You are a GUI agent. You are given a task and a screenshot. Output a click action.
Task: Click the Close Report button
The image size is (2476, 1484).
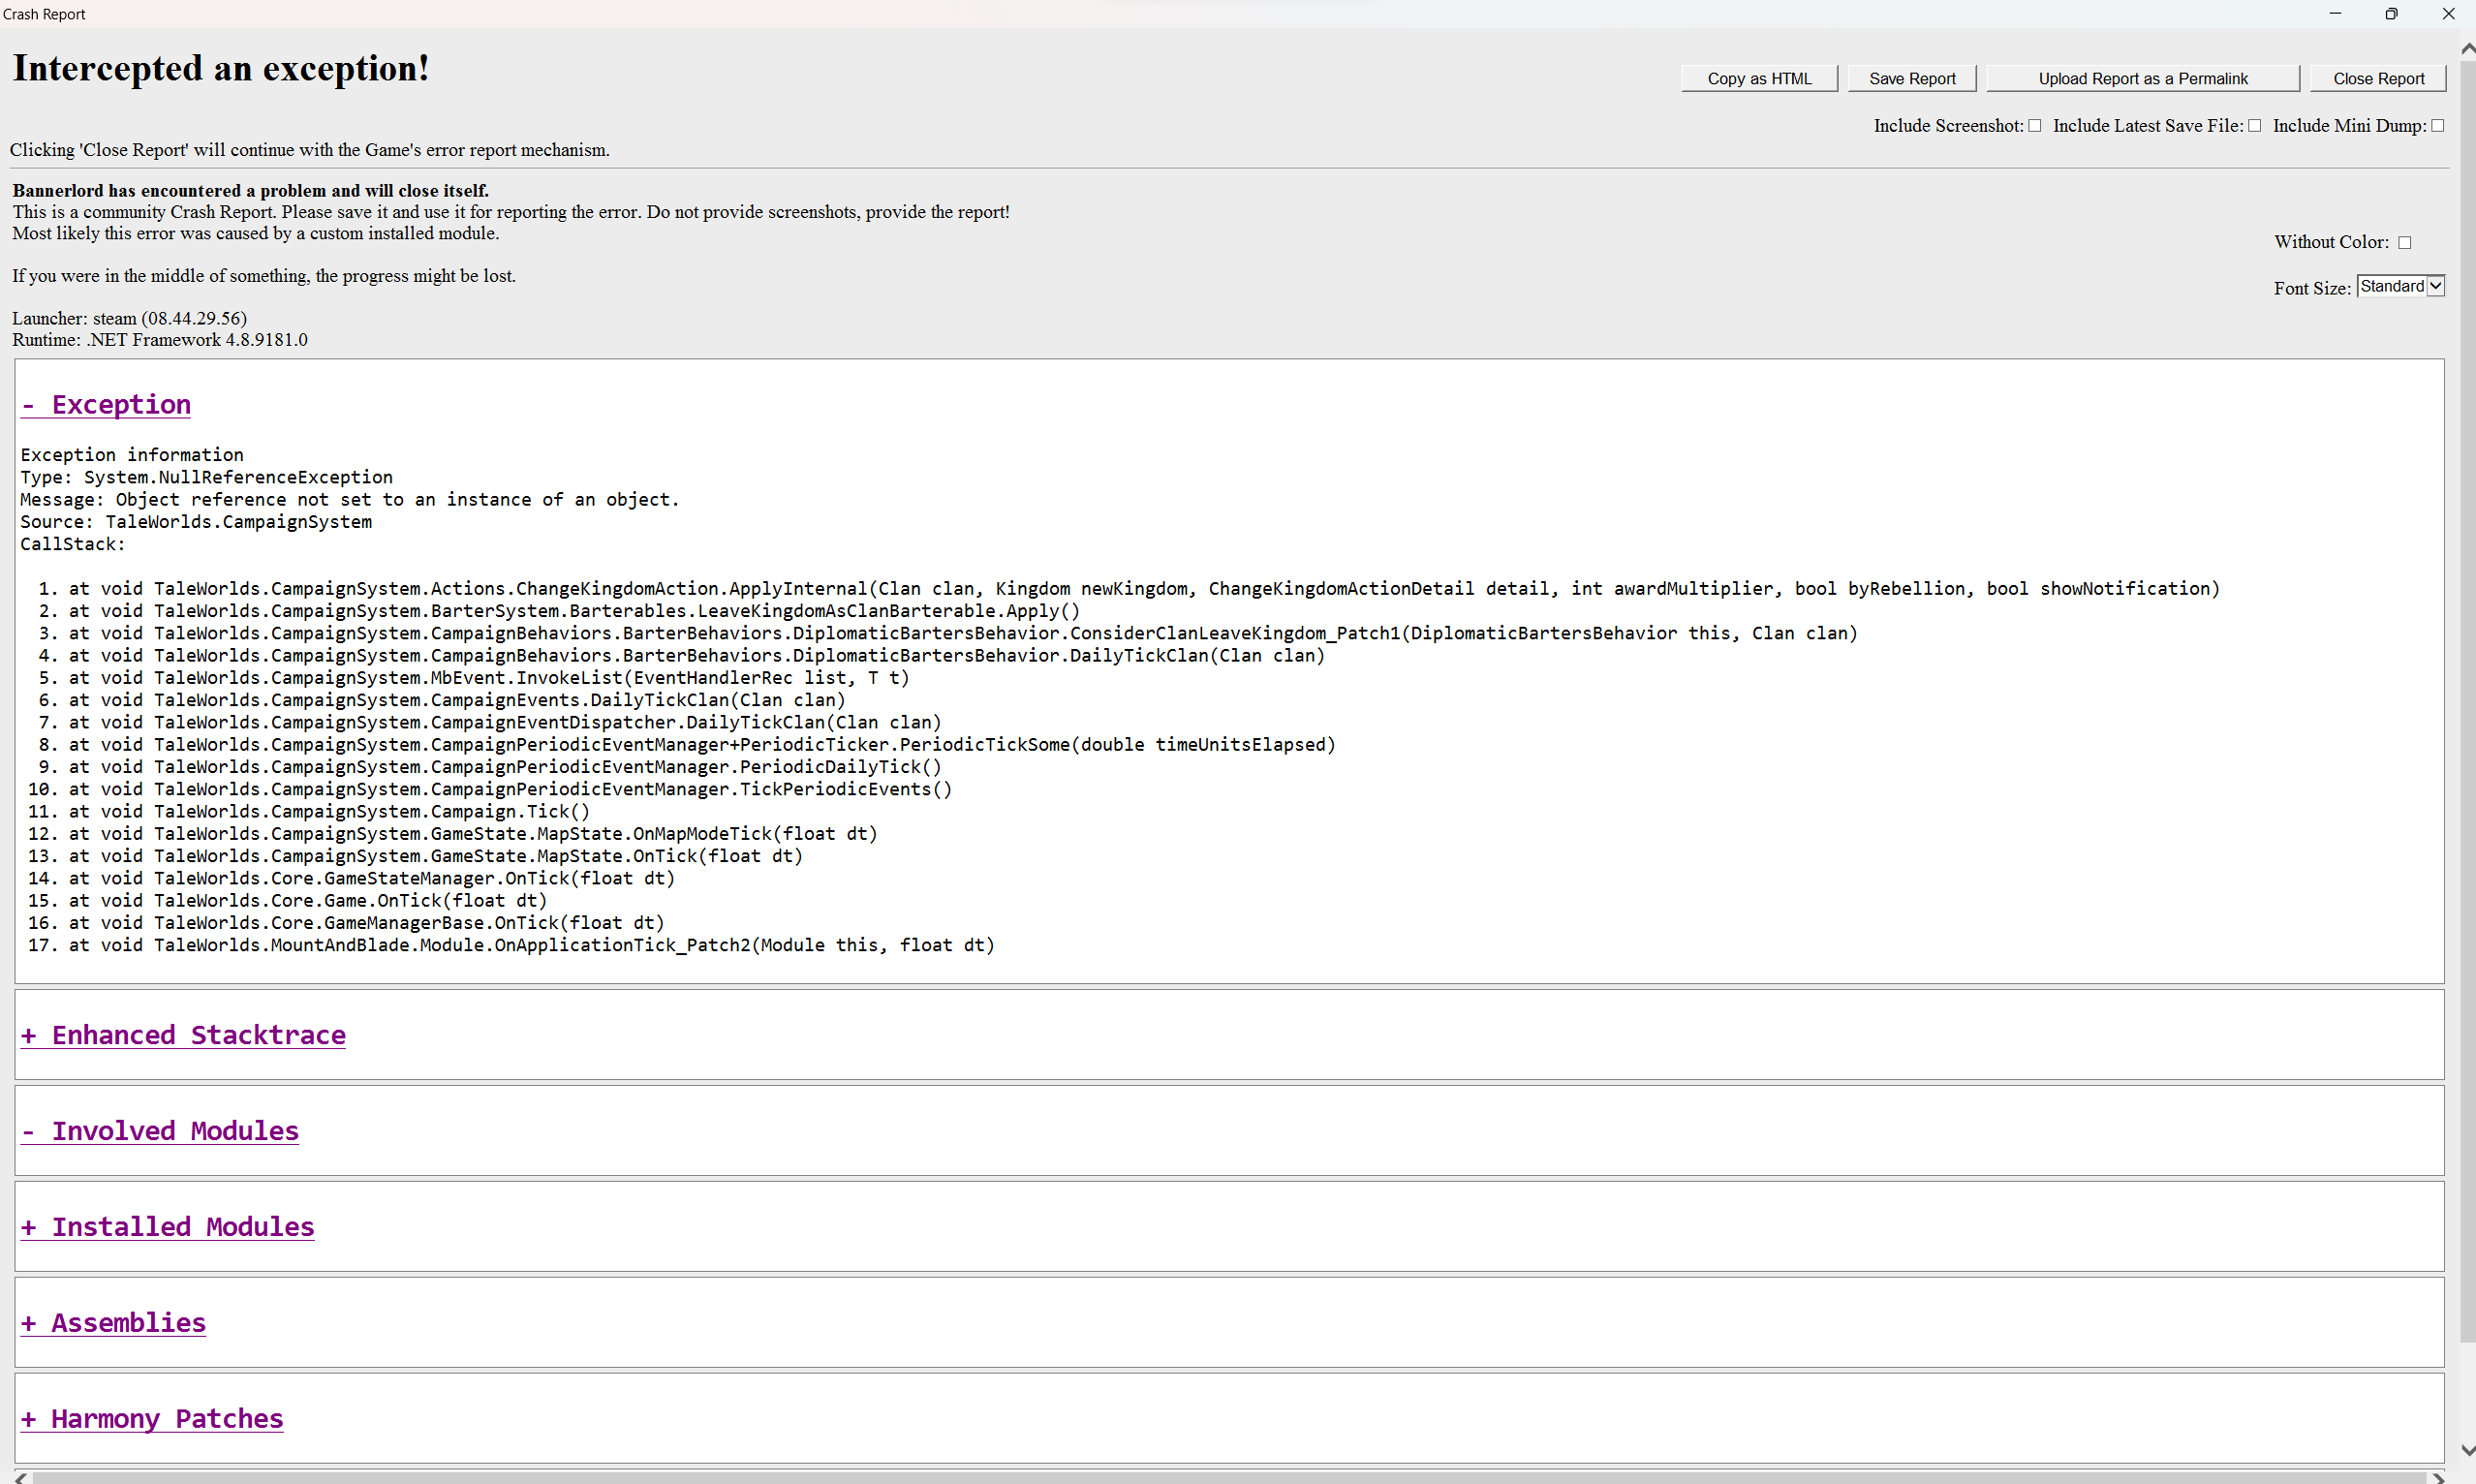(x=2381, y=77)
